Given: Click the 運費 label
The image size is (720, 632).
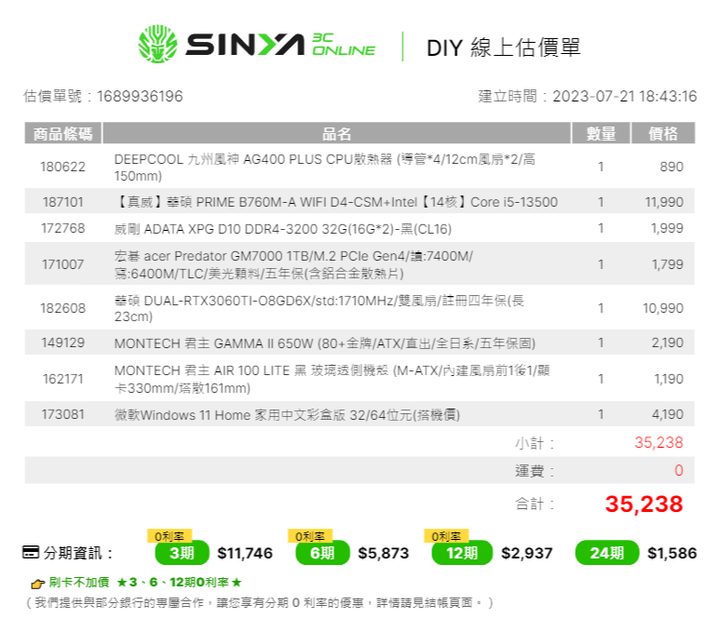Looking at the screenshot, I should pyautogui.click(x=534, y=471).
